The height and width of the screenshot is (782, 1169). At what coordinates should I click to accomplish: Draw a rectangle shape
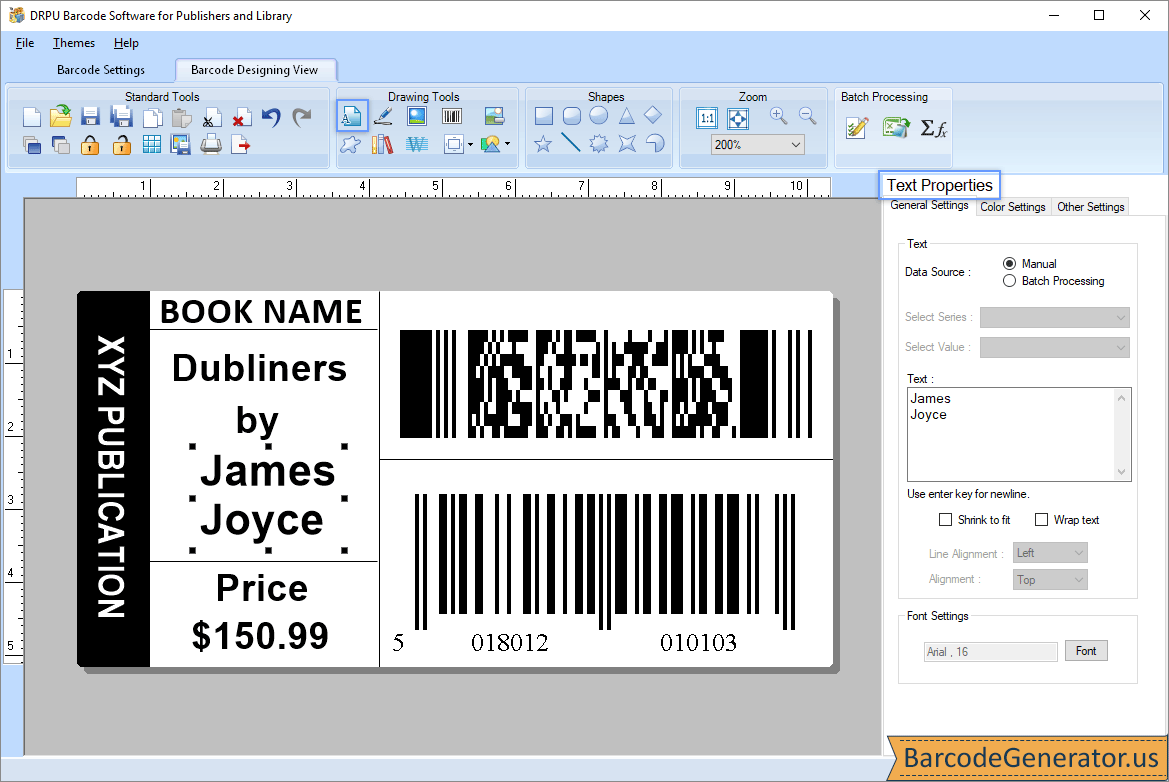coord(544,116)
